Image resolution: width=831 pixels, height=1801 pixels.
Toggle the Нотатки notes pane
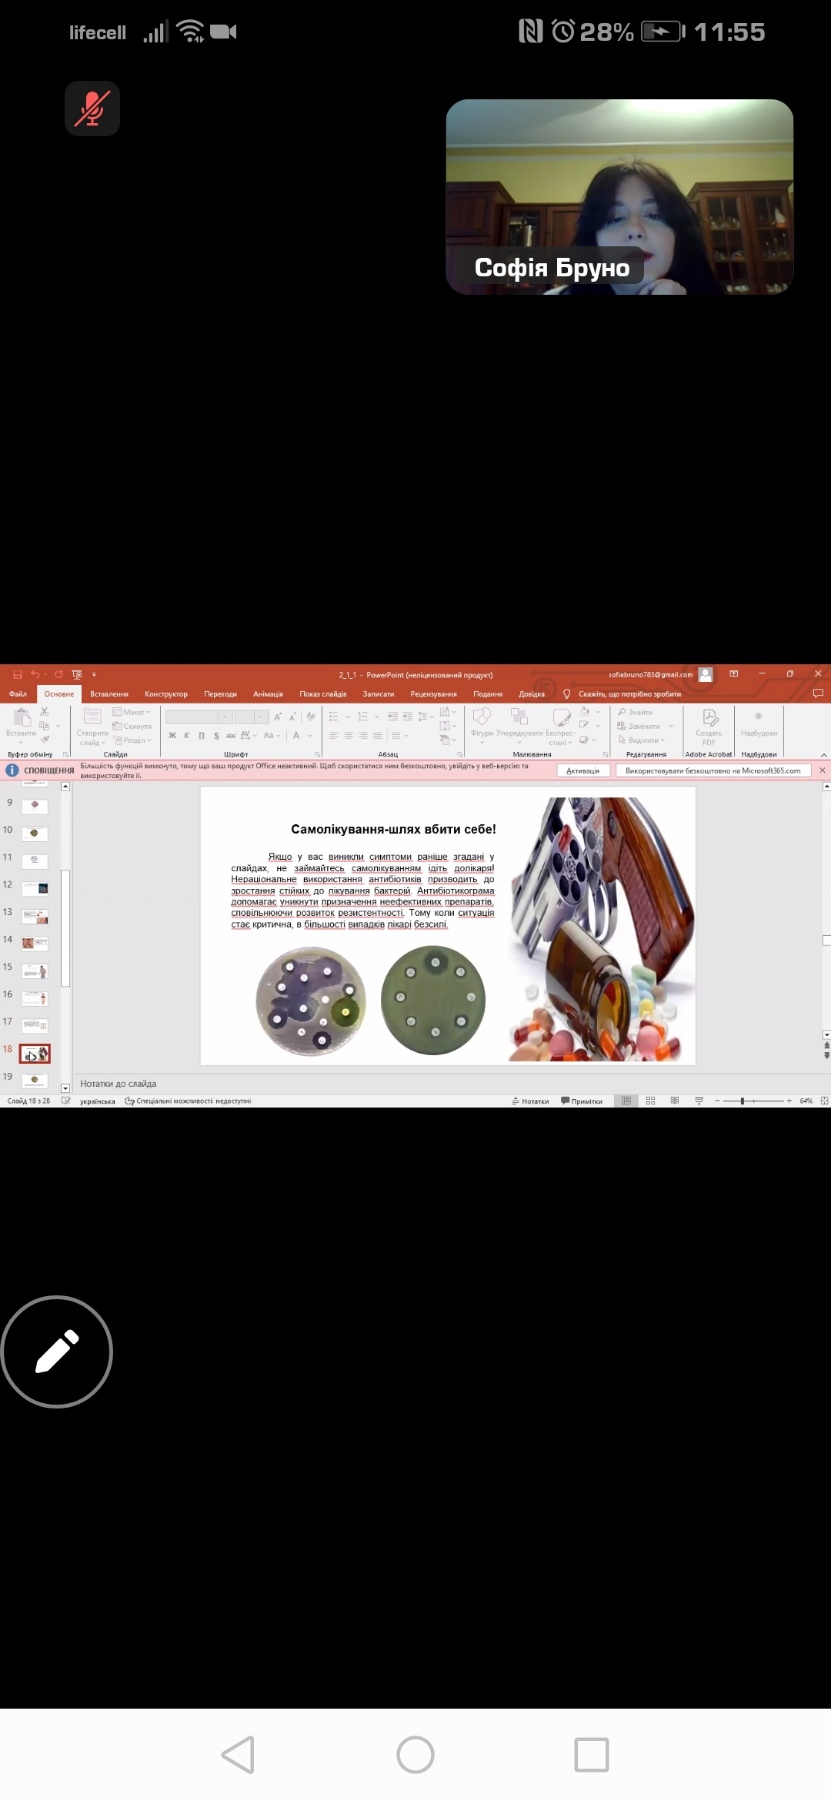530,1101
